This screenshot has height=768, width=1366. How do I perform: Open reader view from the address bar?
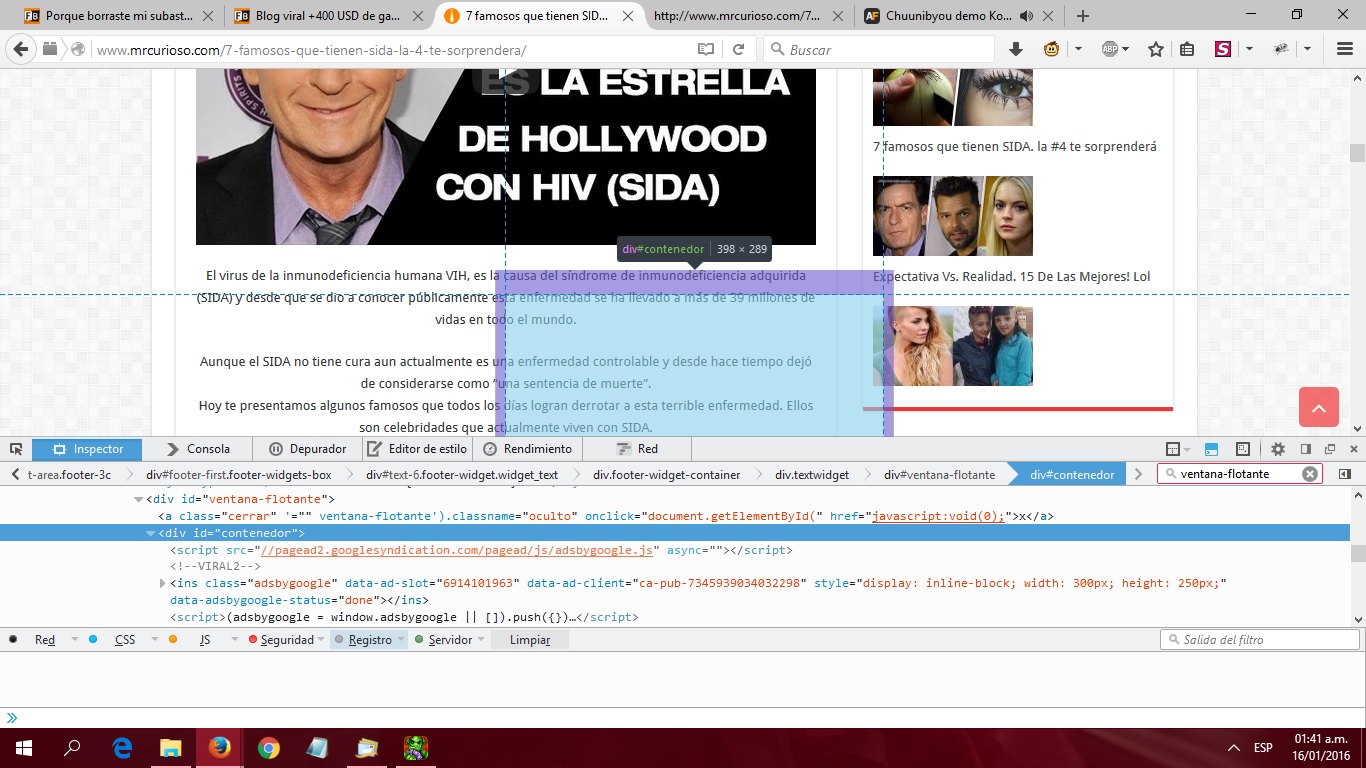point(706,49)
